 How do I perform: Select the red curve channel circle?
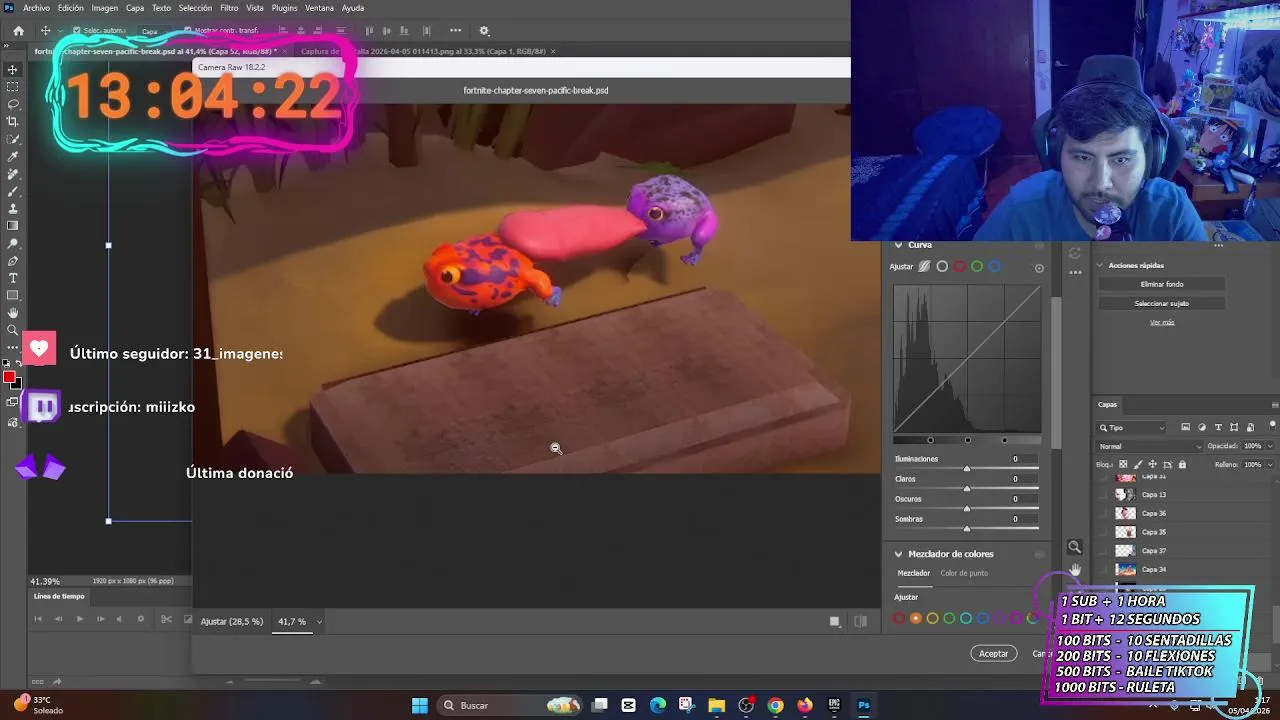959,267
